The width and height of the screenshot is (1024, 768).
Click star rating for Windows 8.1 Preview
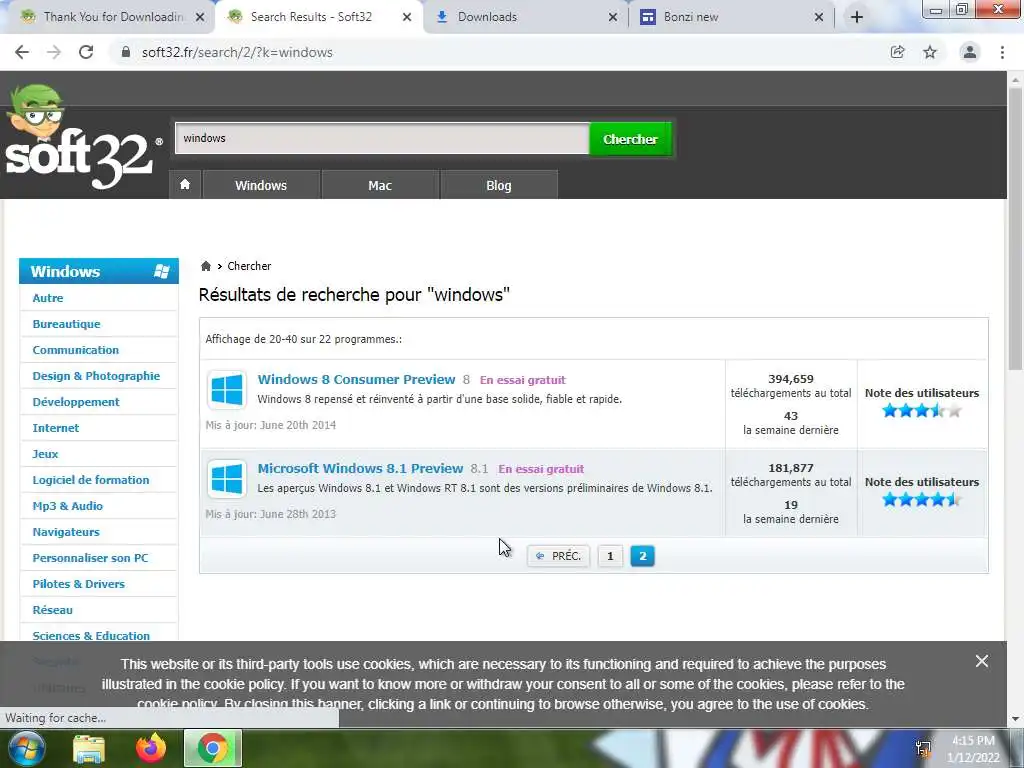[921, 500]
